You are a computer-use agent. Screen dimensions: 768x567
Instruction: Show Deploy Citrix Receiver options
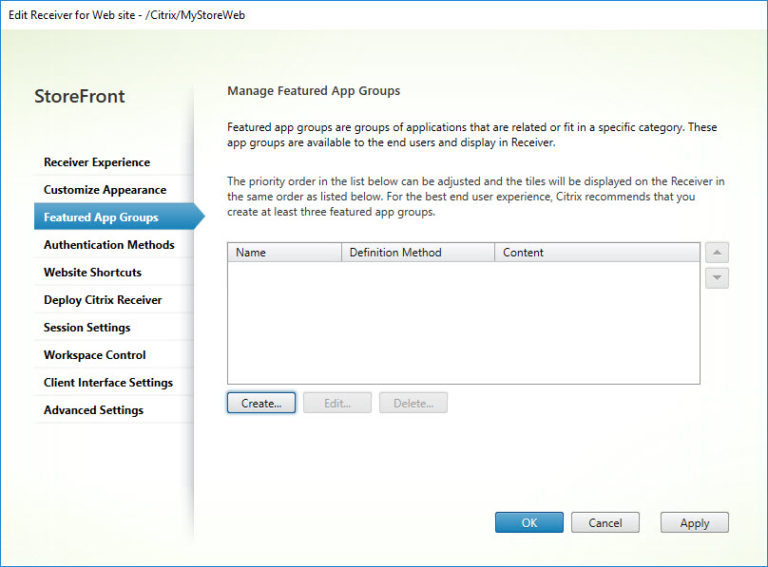tap(102, 300)
